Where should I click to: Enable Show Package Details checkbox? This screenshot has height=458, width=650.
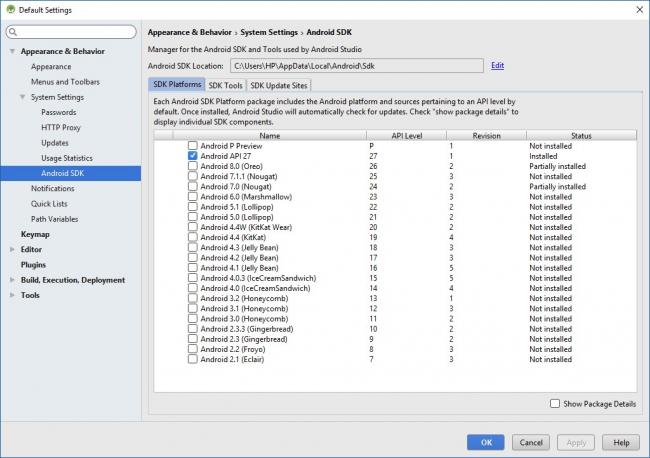tap(555, 403)
